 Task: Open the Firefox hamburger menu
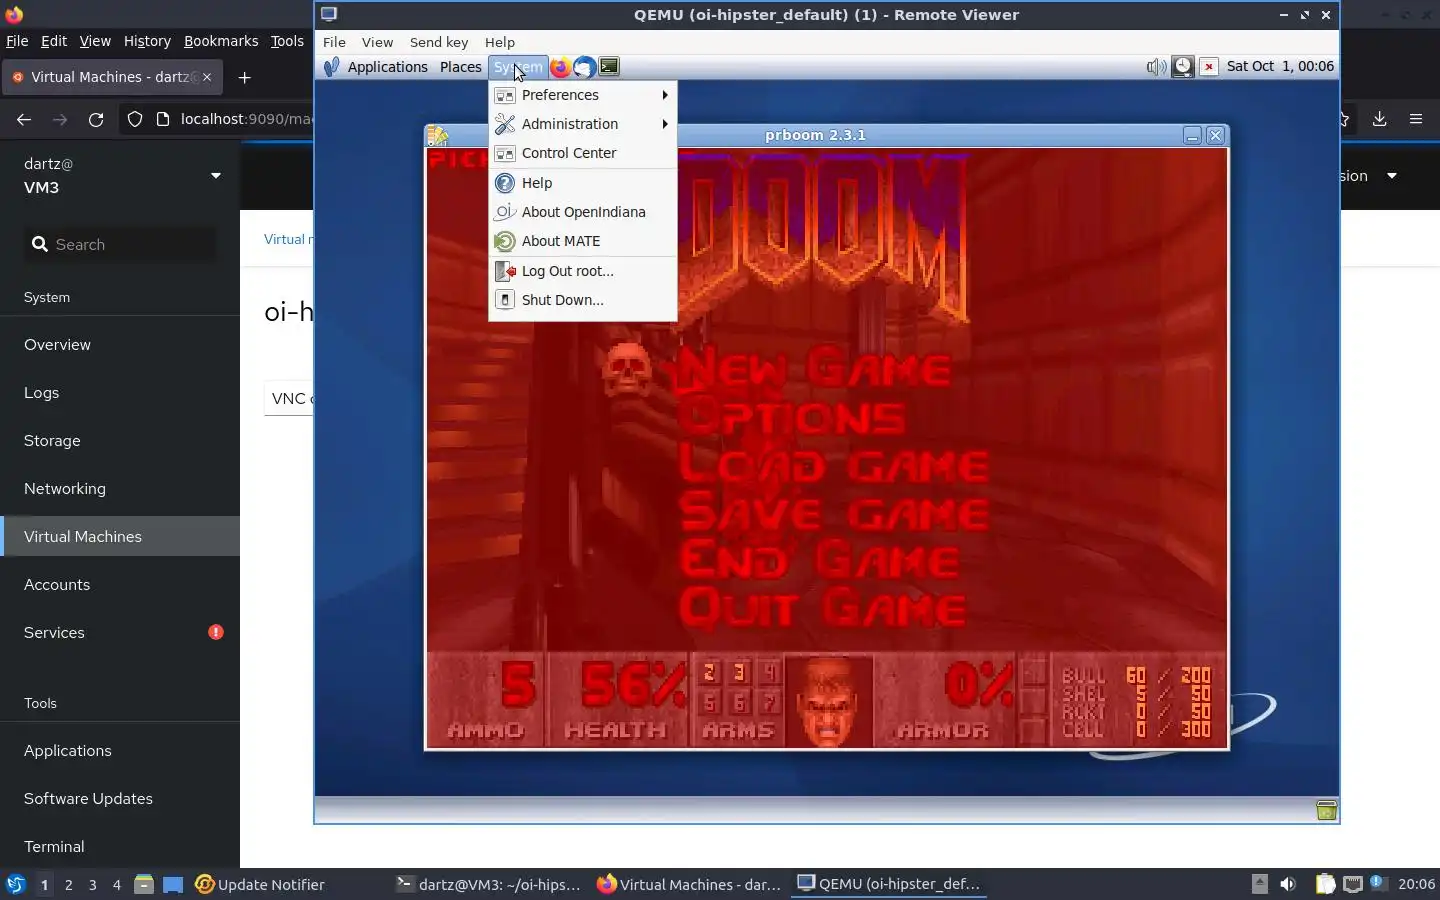tap(1416, 119)
